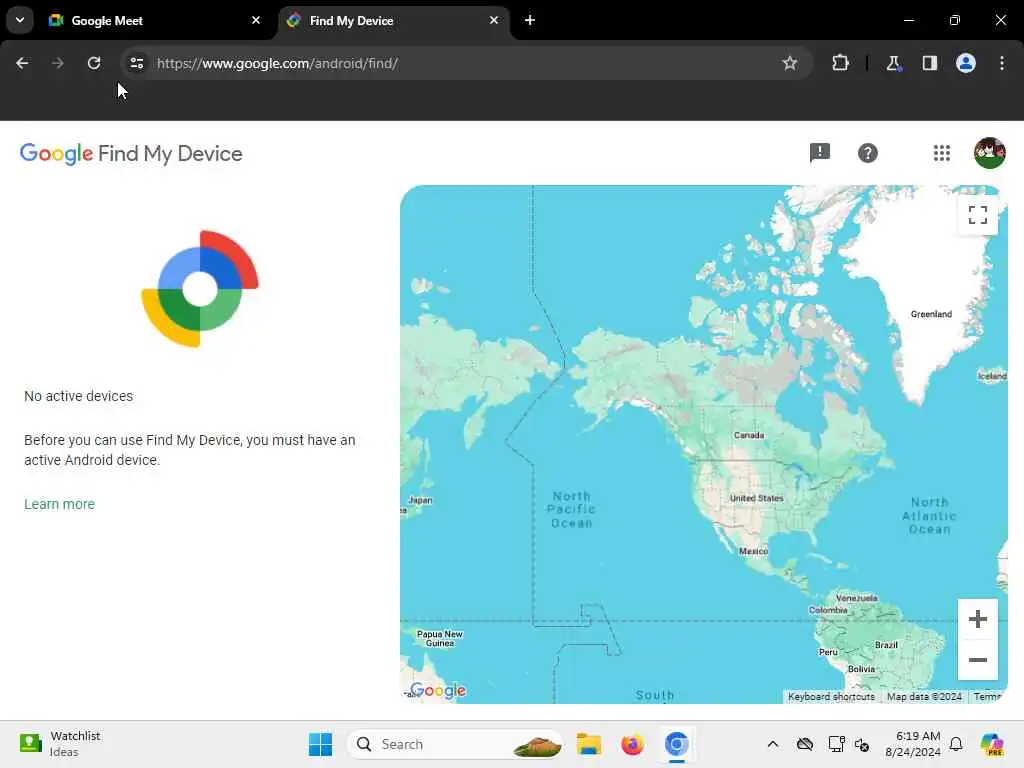Click the Google logo on the map
This screenshot has height=768, width=1024.
(438, 690)
